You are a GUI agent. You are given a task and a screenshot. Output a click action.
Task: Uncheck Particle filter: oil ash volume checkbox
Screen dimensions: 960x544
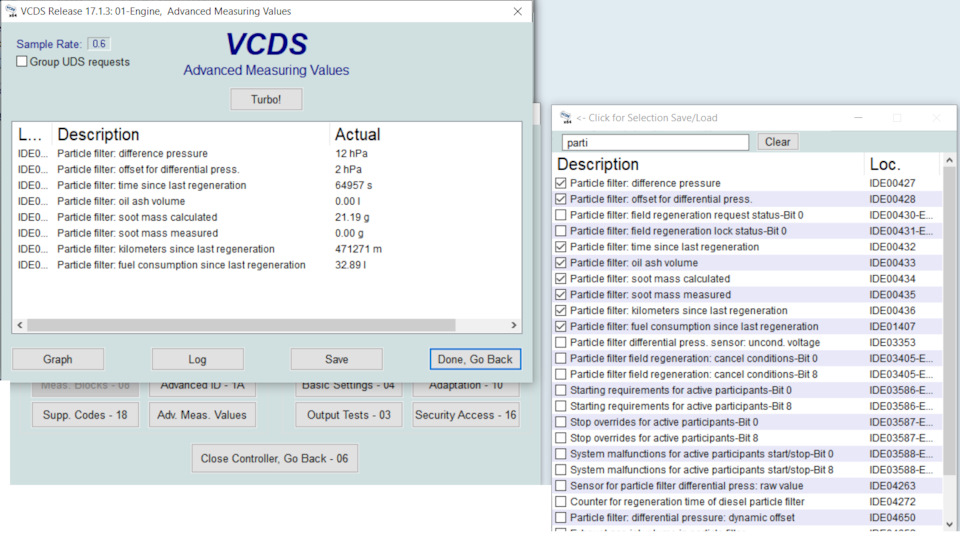561,263
